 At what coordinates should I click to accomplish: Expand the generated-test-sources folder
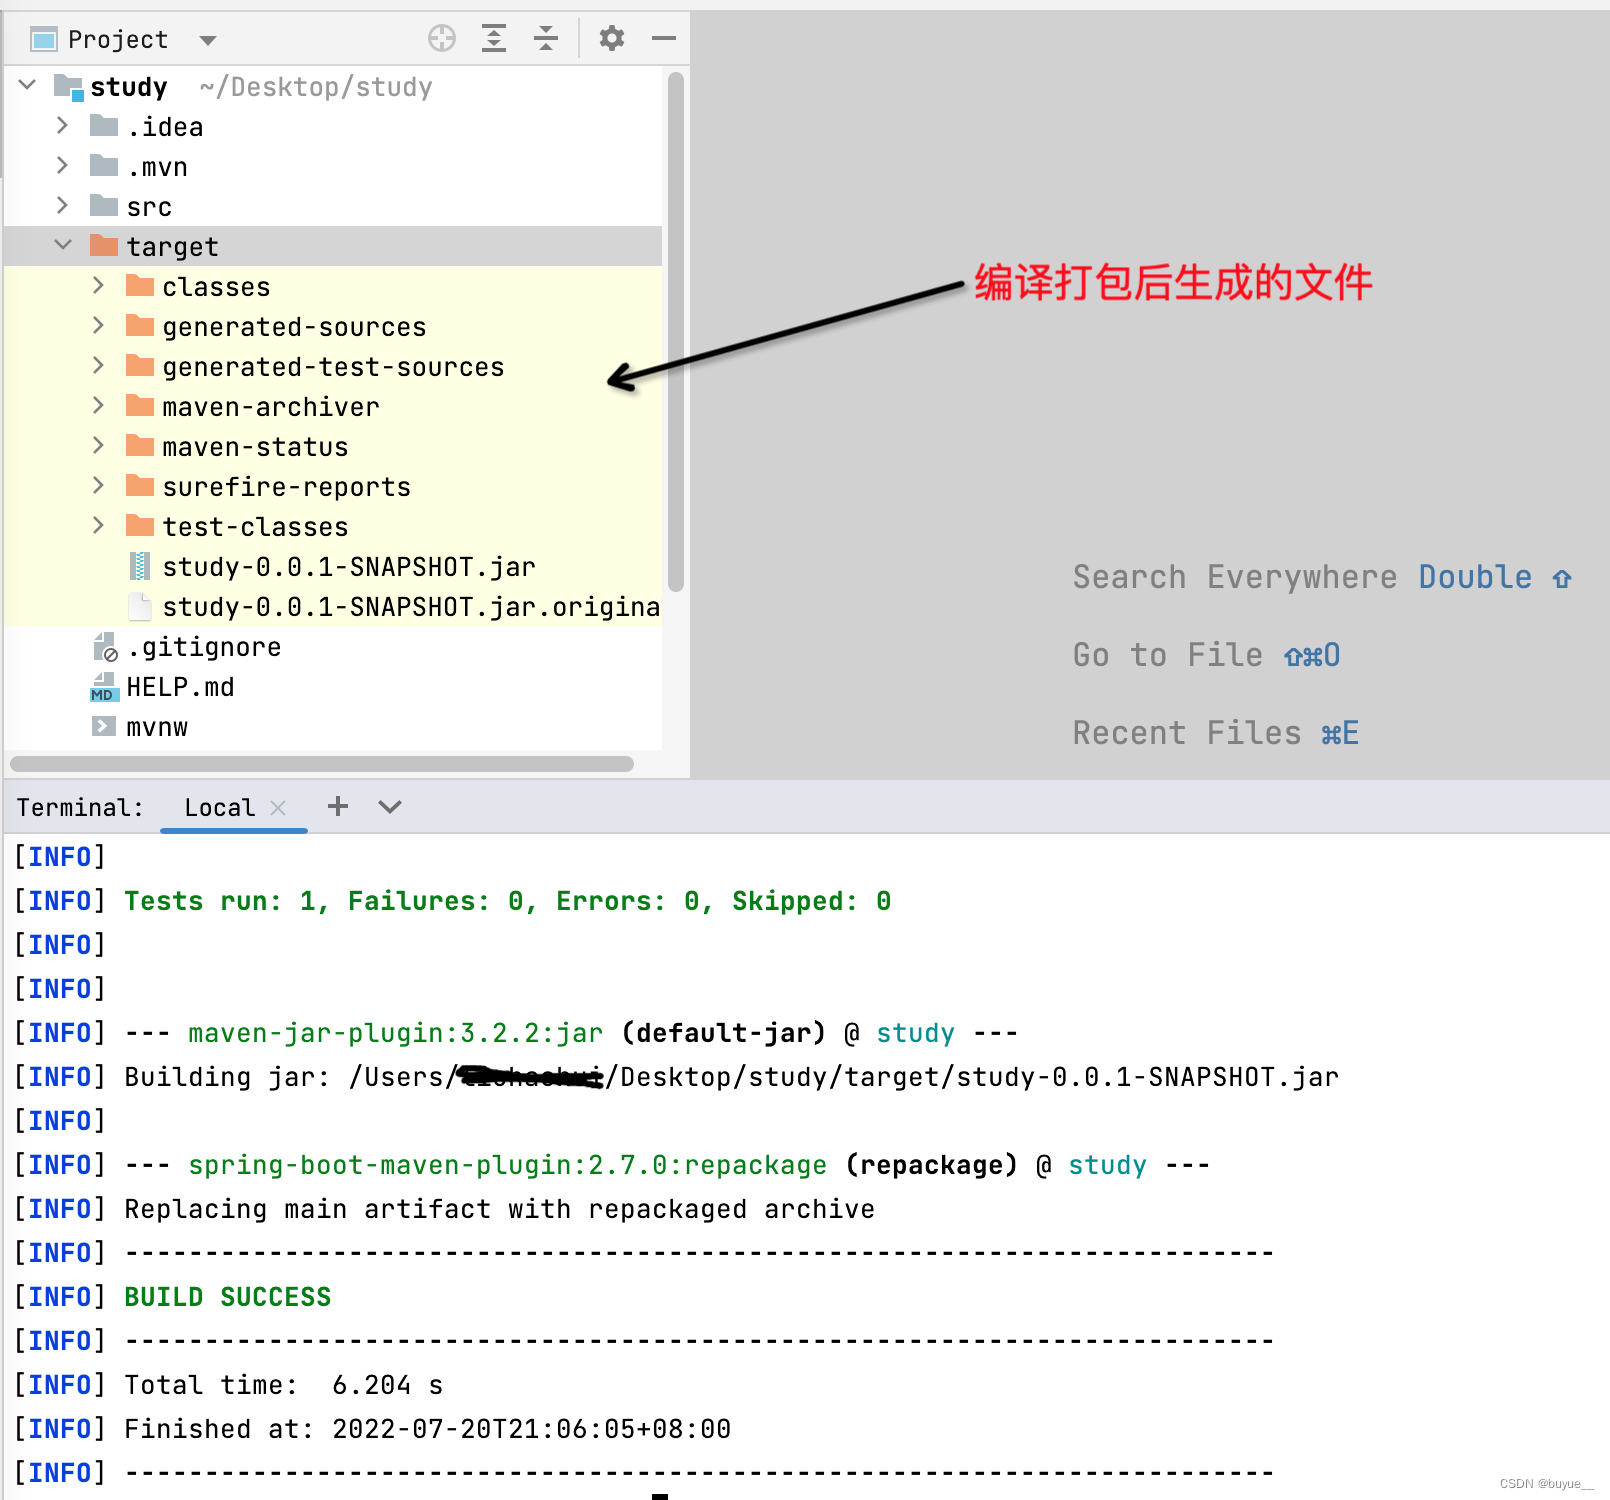click(x=98, y=366)
